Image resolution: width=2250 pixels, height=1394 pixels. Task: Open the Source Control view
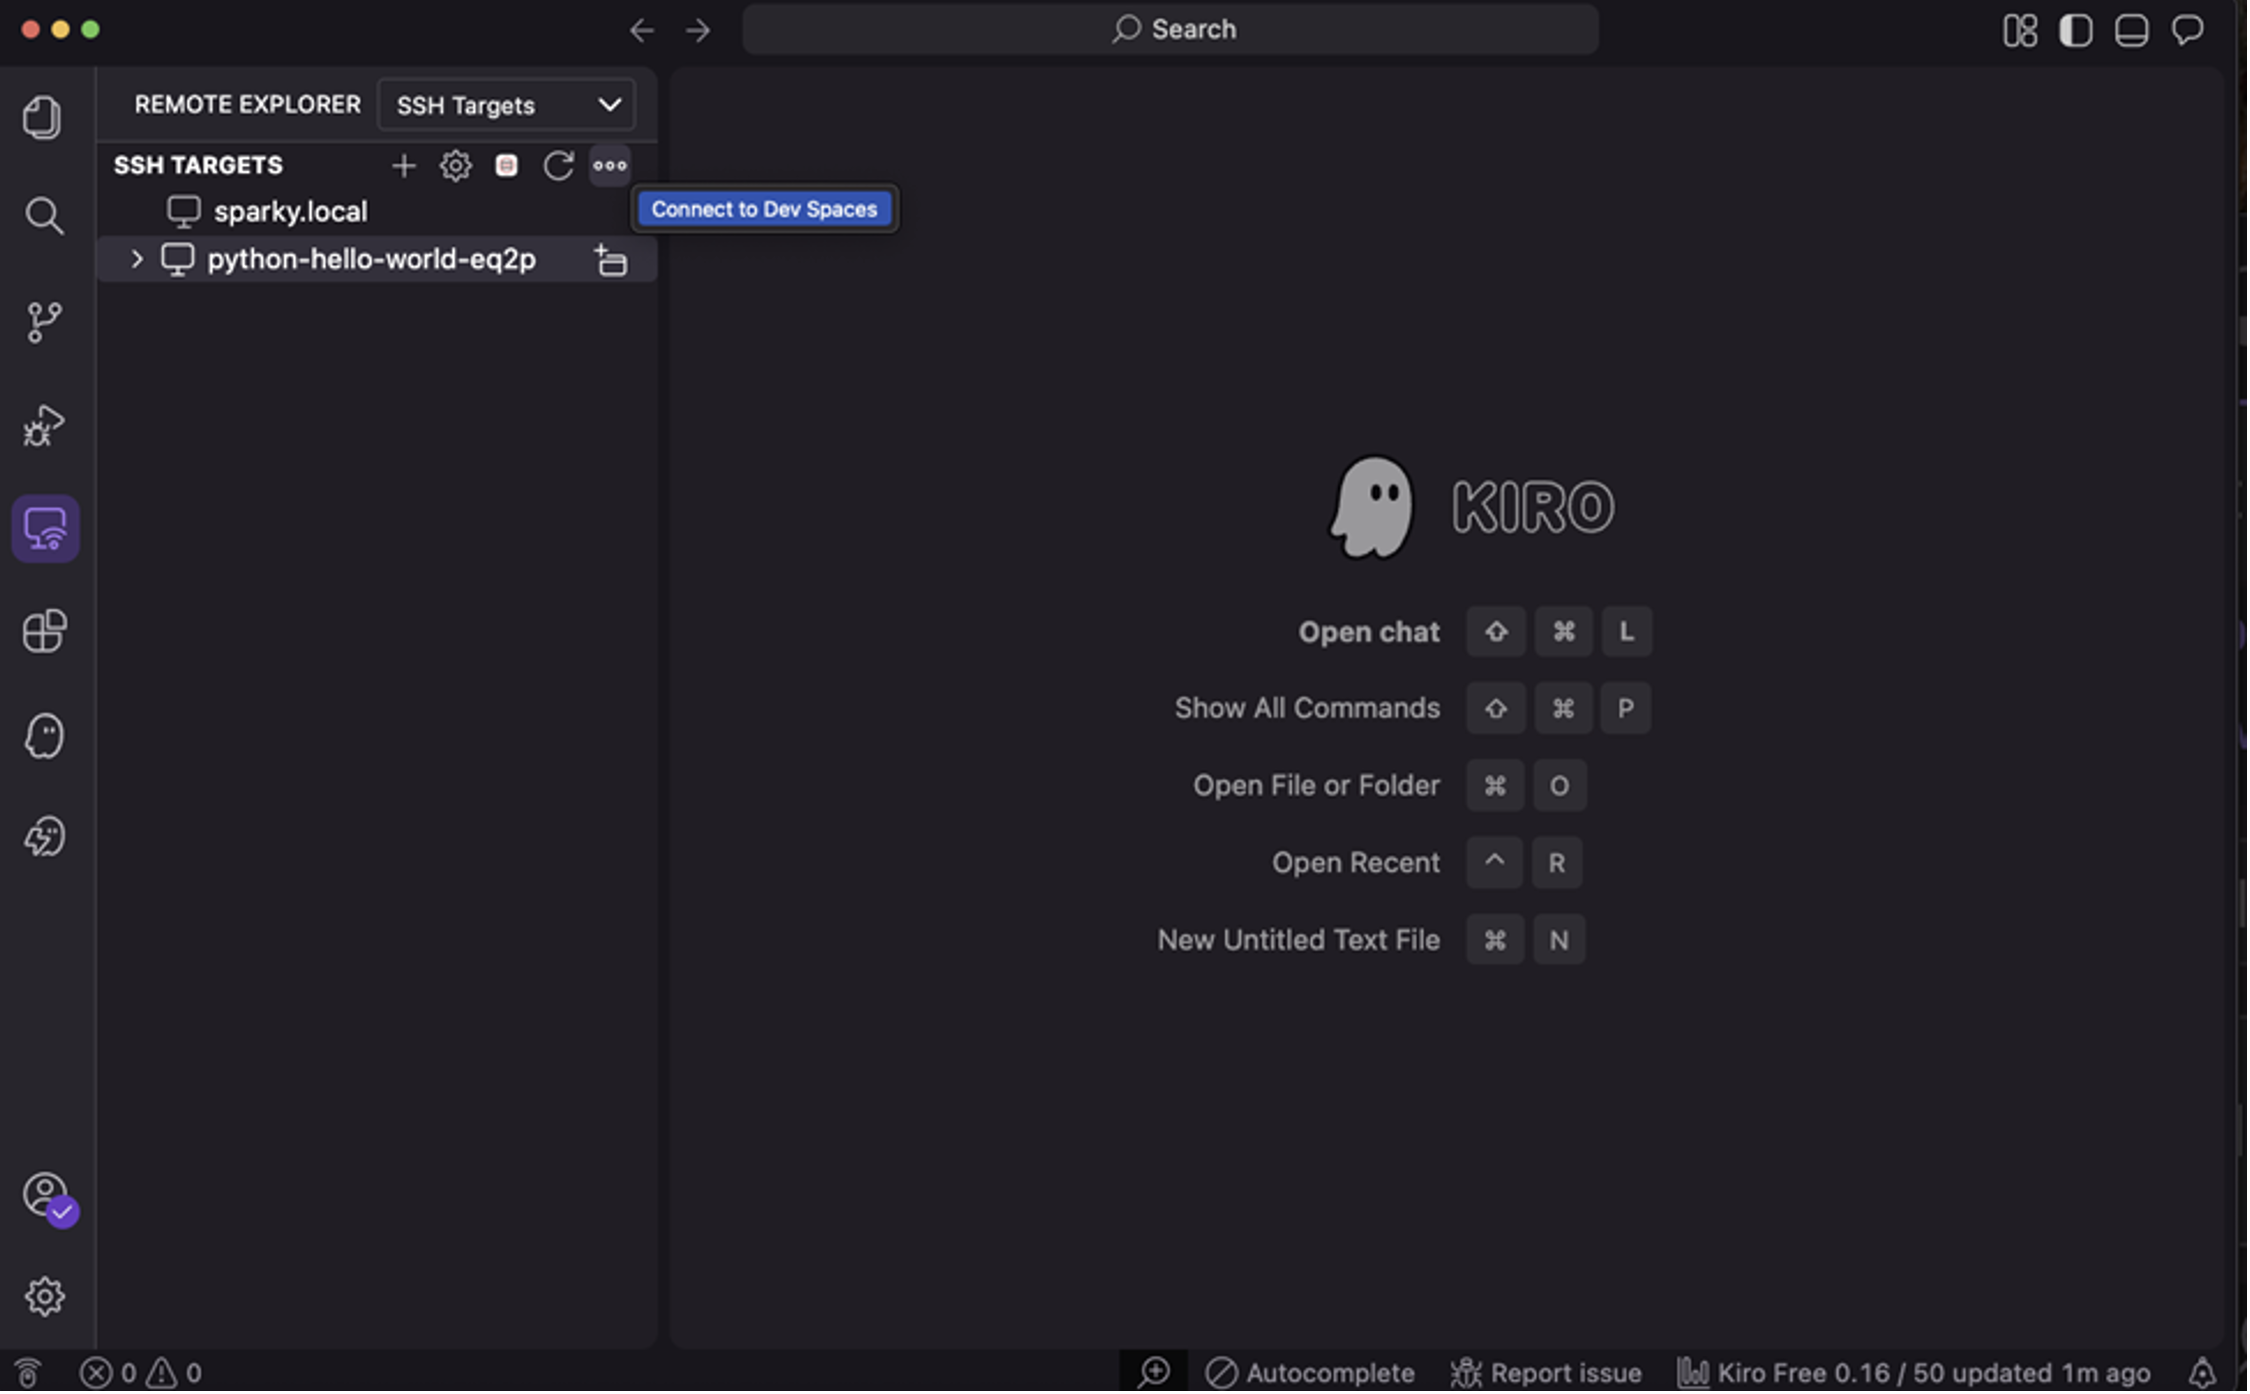(43, 322)
